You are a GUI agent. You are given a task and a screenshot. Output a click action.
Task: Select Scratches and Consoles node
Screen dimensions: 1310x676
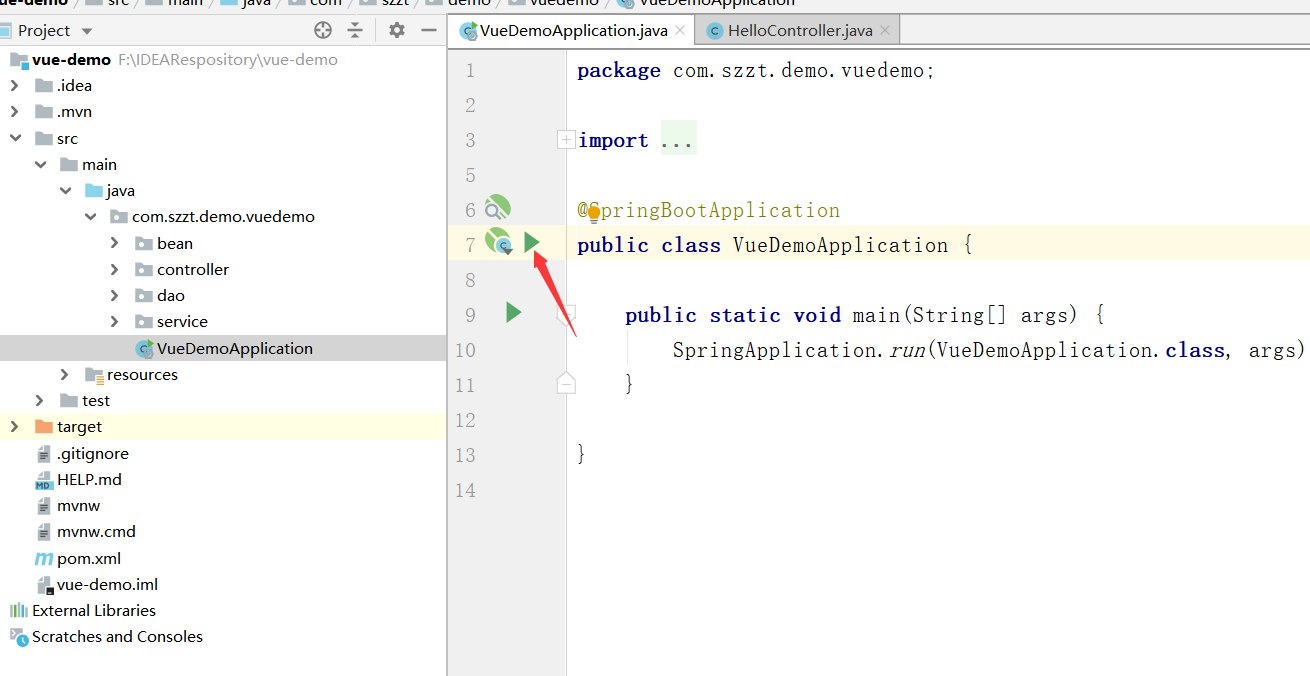pos(117,637)
